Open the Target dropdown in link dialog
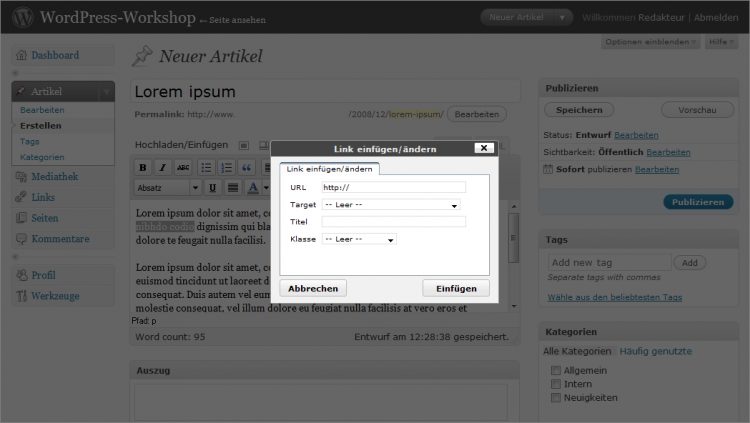The width and height of the screenshot is (750, 423). point(391,205)
